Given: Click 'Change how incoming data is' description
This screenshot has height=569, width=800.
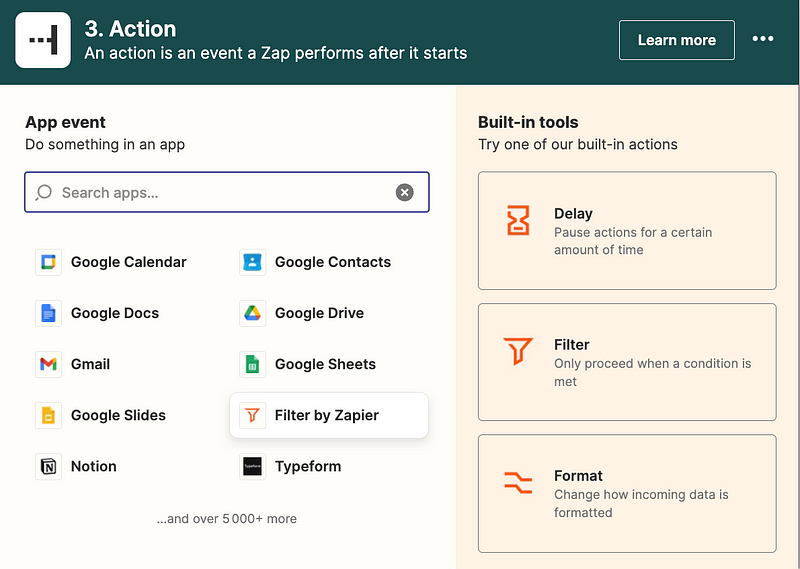Looking at the screenshot, I should point(641,503).
